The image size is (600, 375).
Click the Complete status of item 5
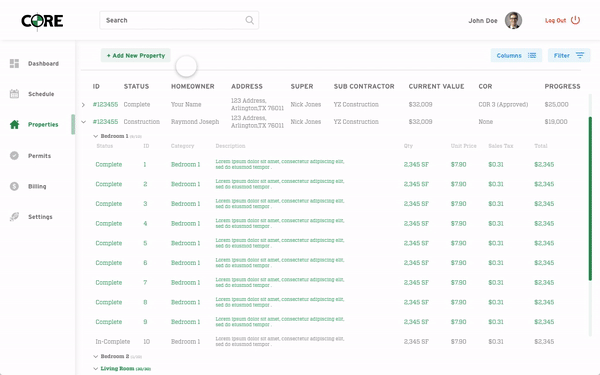click(x=109, y=243)
